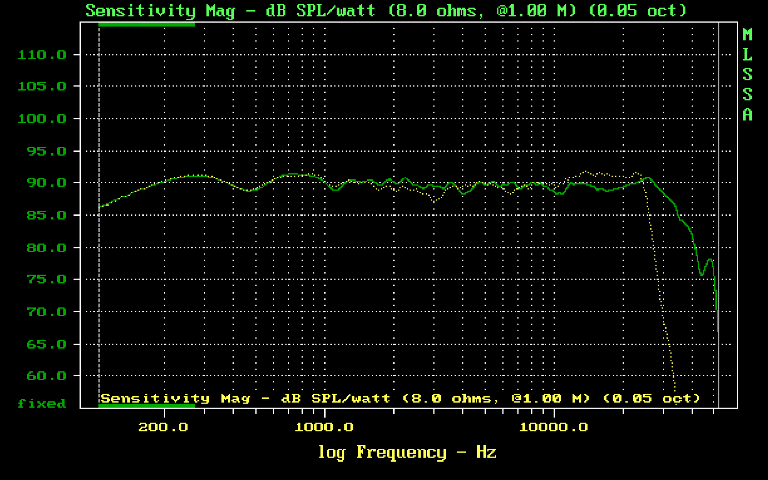768x480 pixels.
Task: Select the gray vertical cursor at right edge
Action: [719, 200]
